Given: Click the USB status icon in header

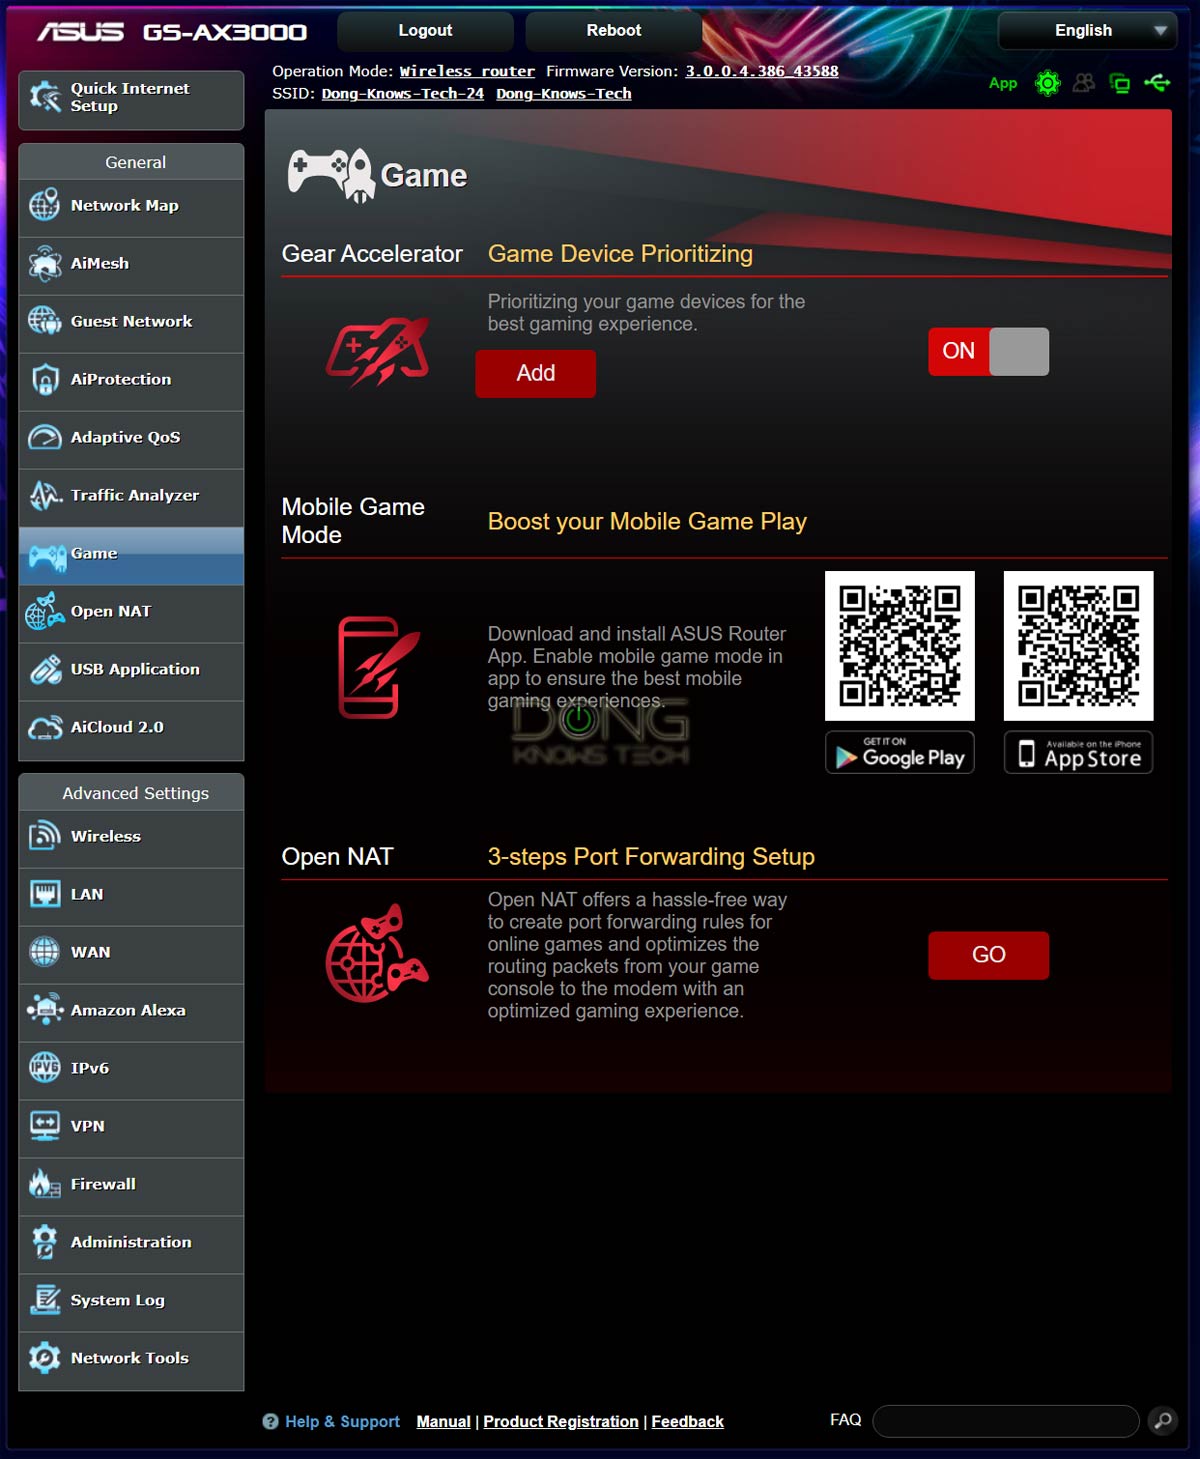Looking at the screenshot, I should (x=1157, y=83).
